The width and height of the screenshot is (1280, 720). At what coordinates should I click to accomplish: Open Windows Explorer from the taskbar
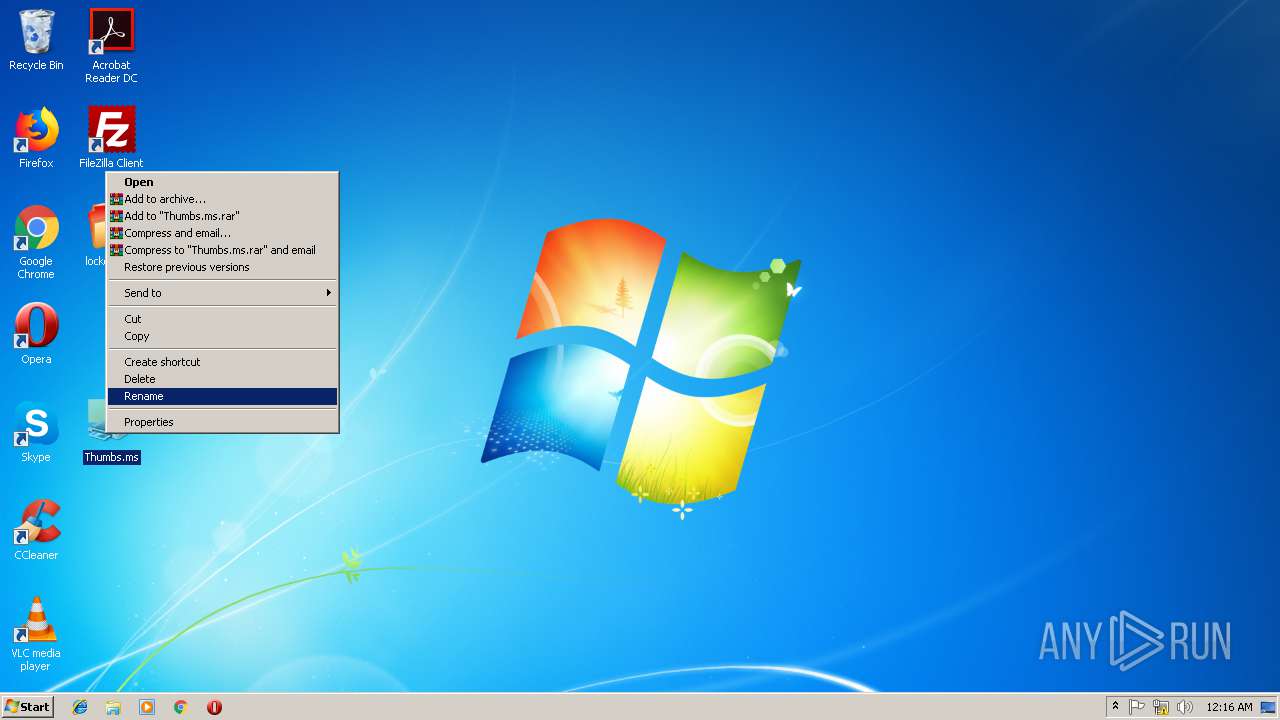click(x=113, y=707)
